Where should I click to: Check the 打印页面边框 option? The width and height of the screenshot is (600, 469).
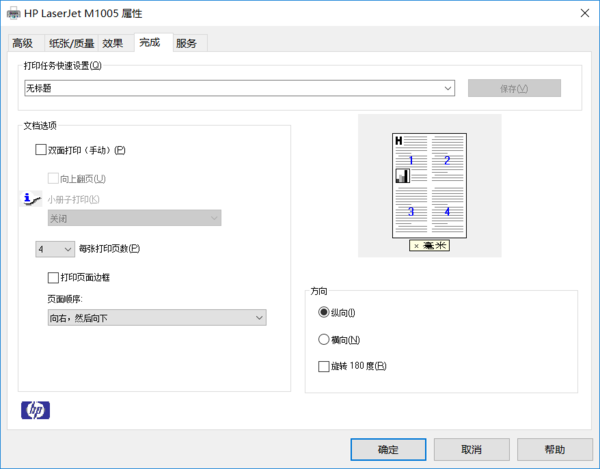[53, 277]
